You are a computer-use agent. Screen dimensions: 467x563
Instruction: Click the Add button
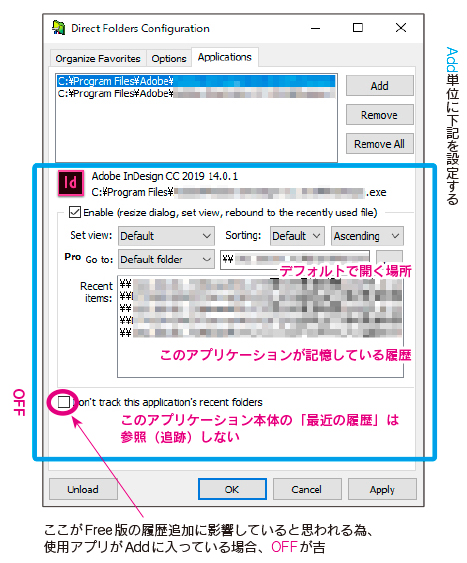click(379, 86)
